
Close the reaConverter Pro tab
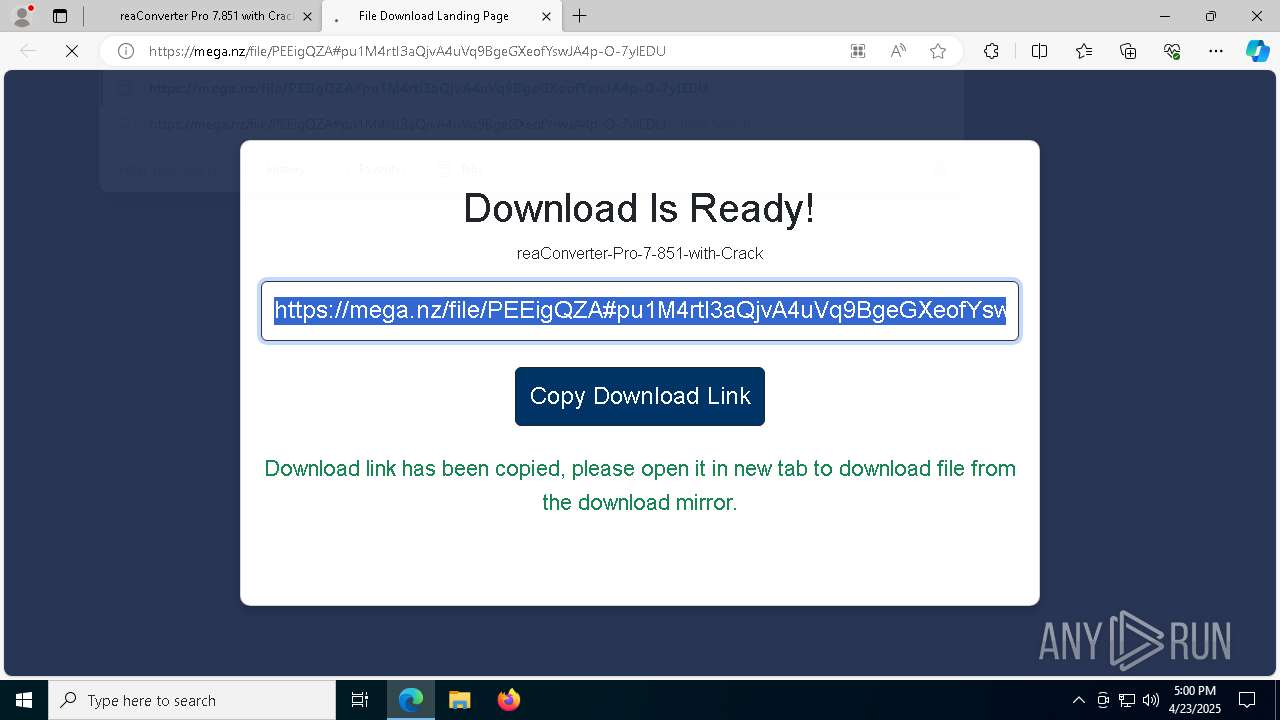[307, 16]
